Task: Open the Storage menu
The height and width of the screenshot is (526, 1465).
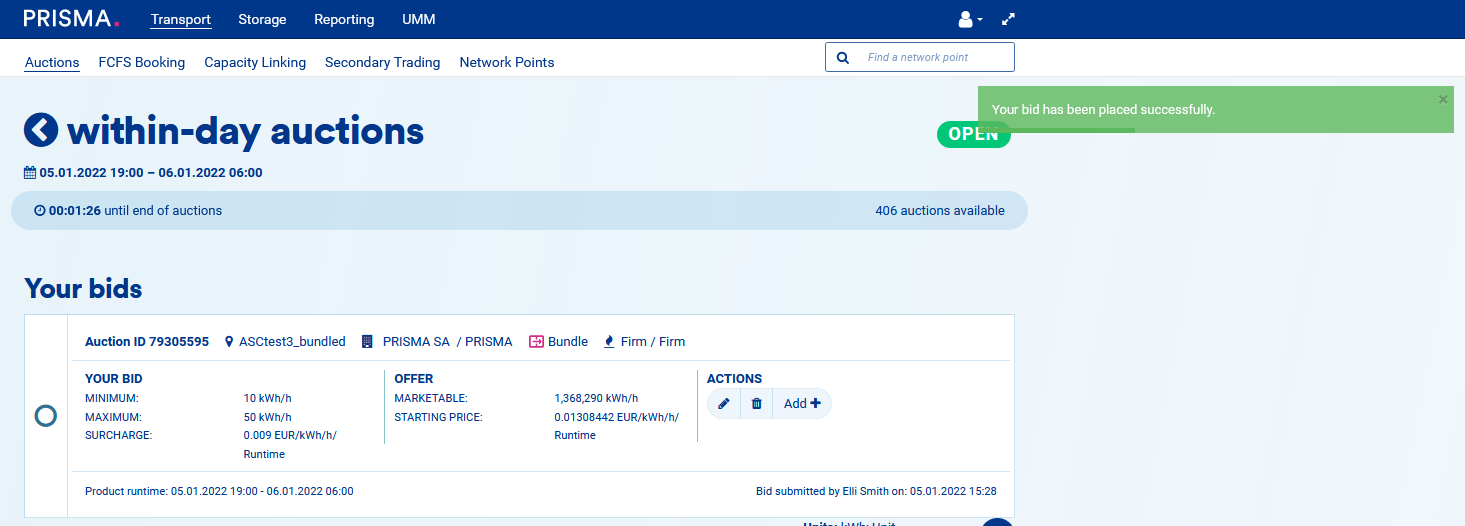Action: [x=262, y=19]
